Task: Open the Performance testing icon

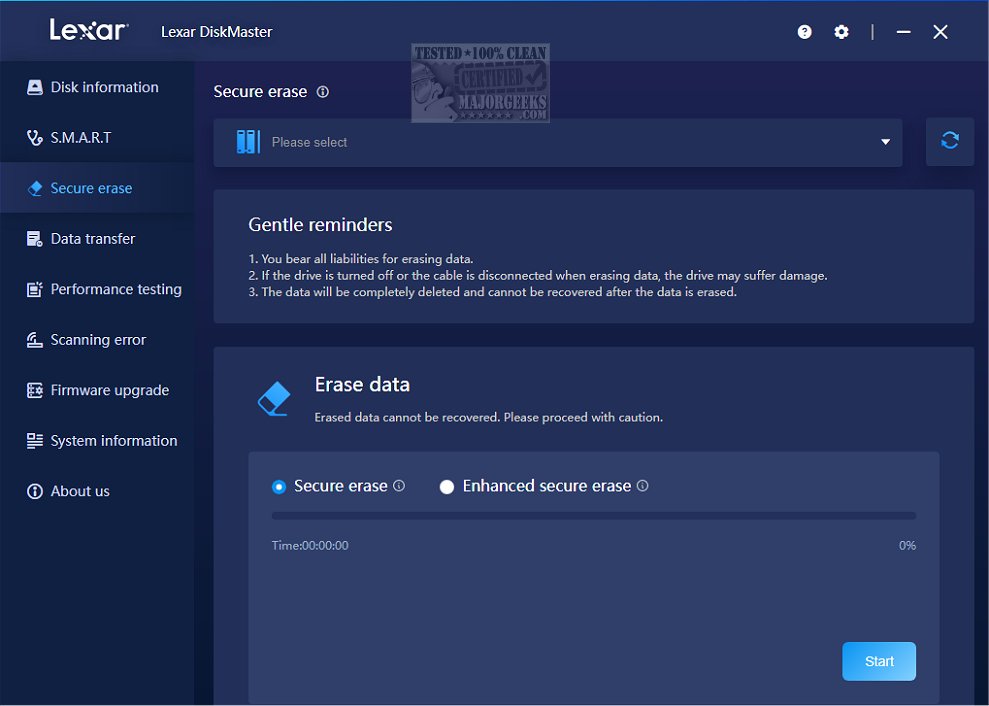Action: pyautogui.click(x=33, y=289)
